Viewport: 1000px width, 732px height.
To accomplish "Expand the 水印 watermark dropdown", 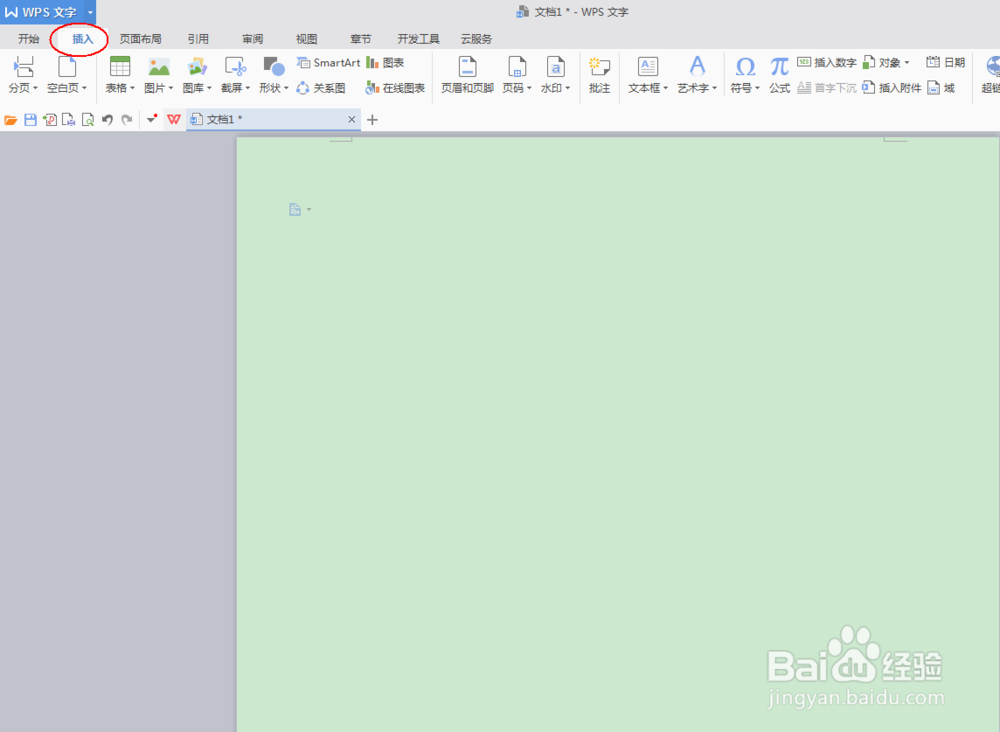I will [567, 88].
